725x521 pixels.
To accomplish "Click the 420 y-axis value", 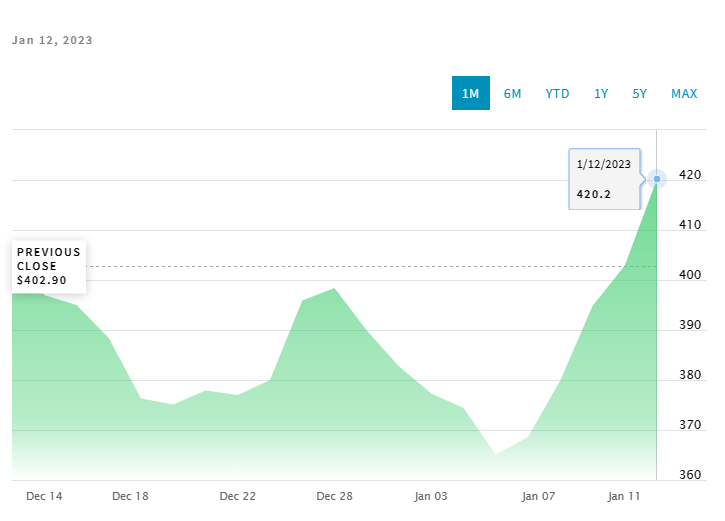I will [689, 175].
